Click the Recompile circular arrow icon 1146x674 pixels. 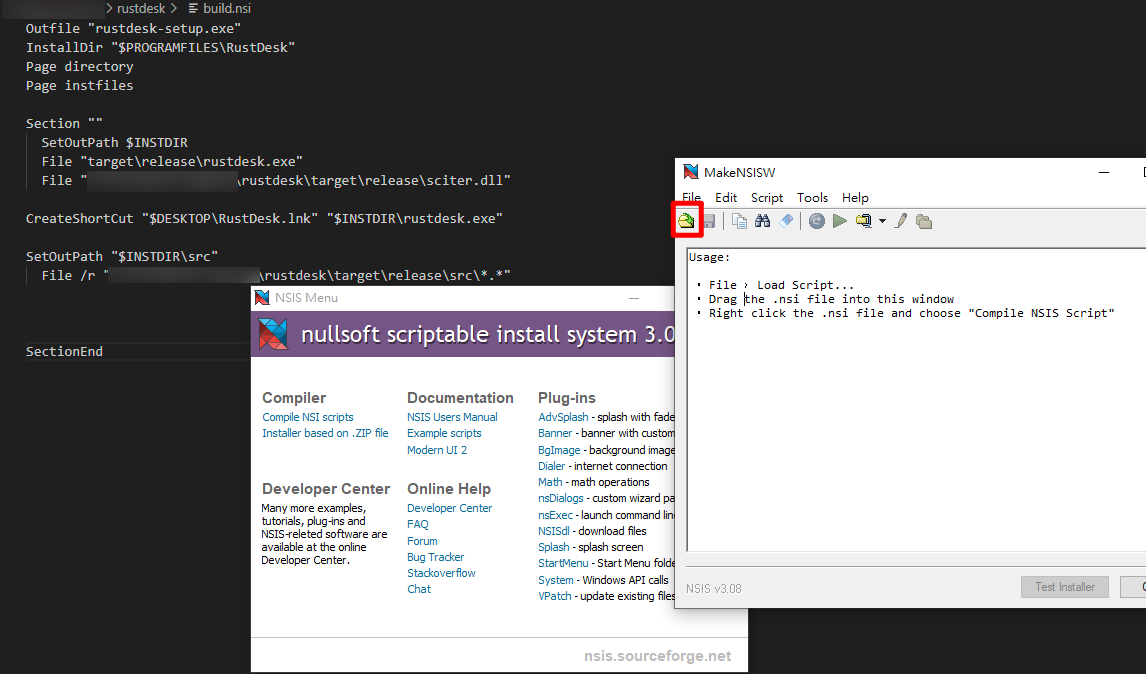[x=817, y=221]
